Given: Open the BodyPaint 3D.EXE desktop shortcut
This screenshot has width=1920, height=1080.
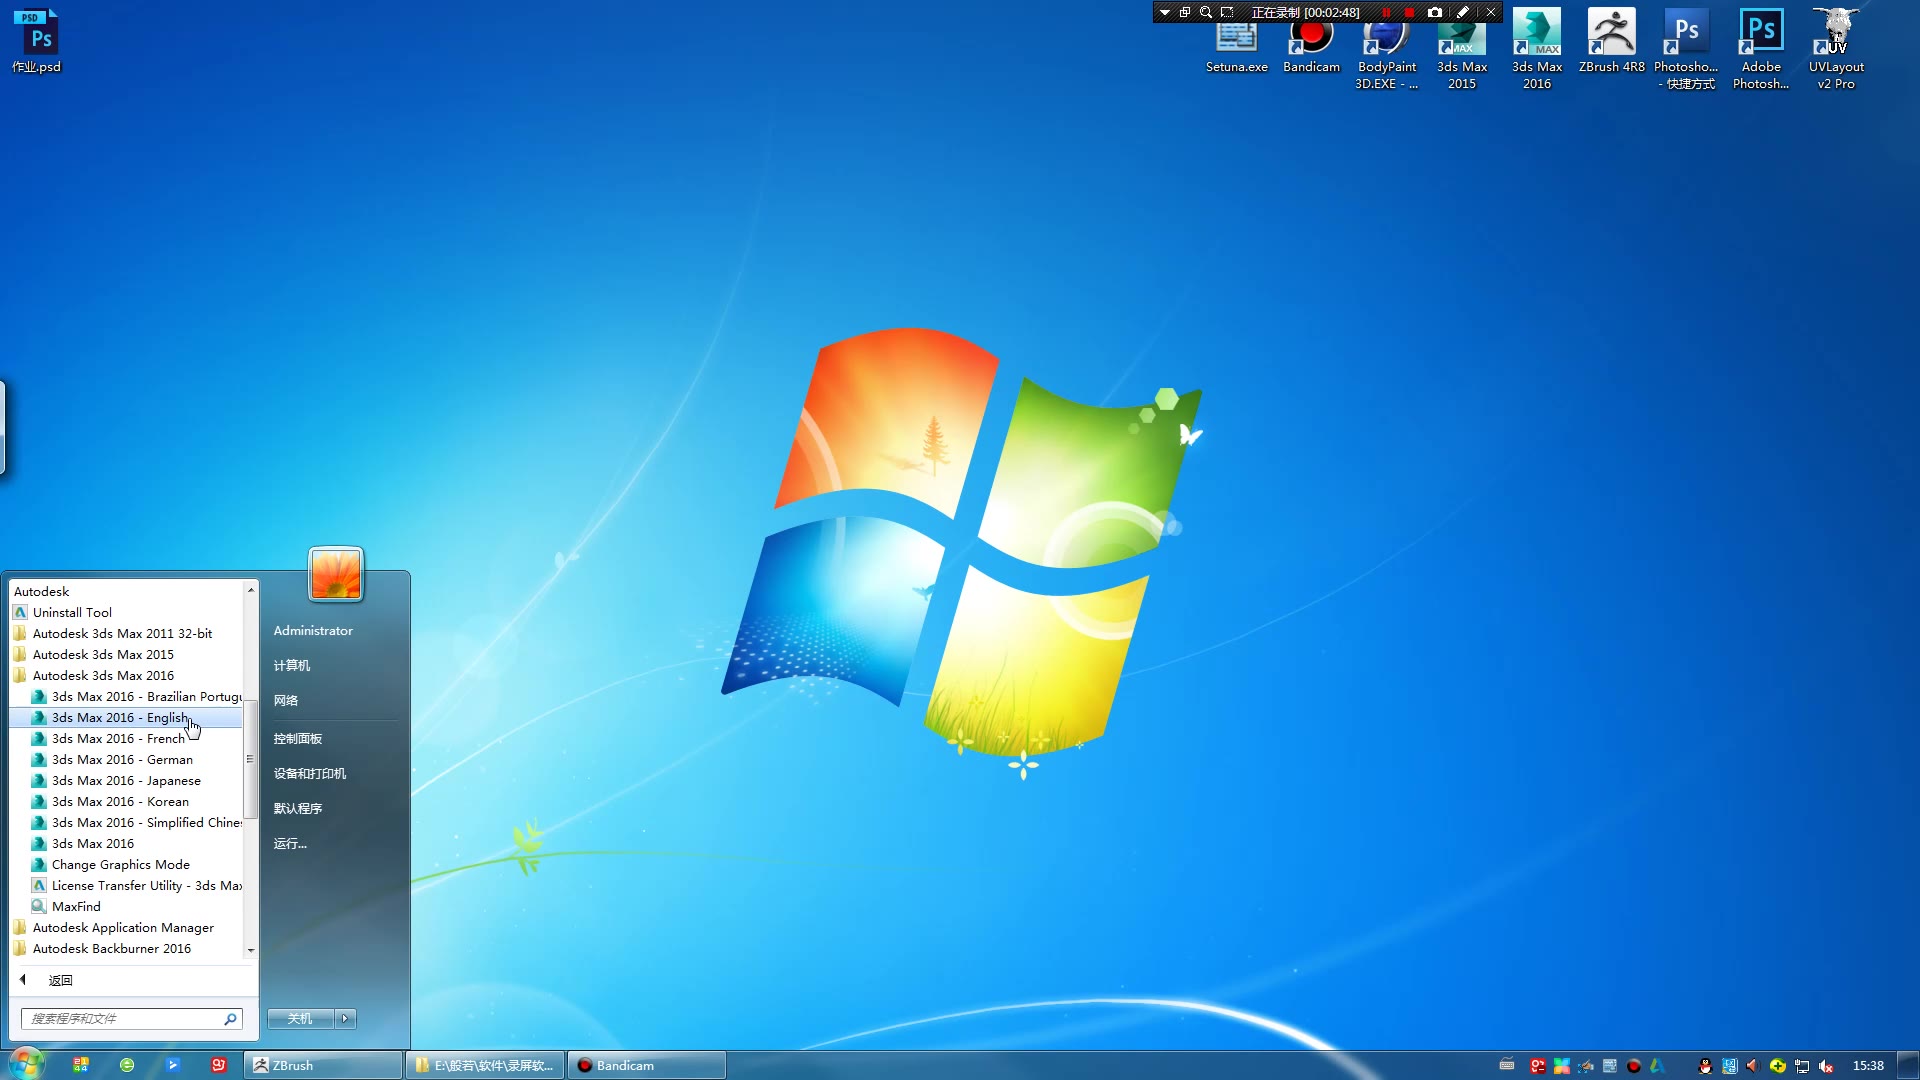Looking at the screenshot, I should pyautogui.click(x=1386, y=58).
